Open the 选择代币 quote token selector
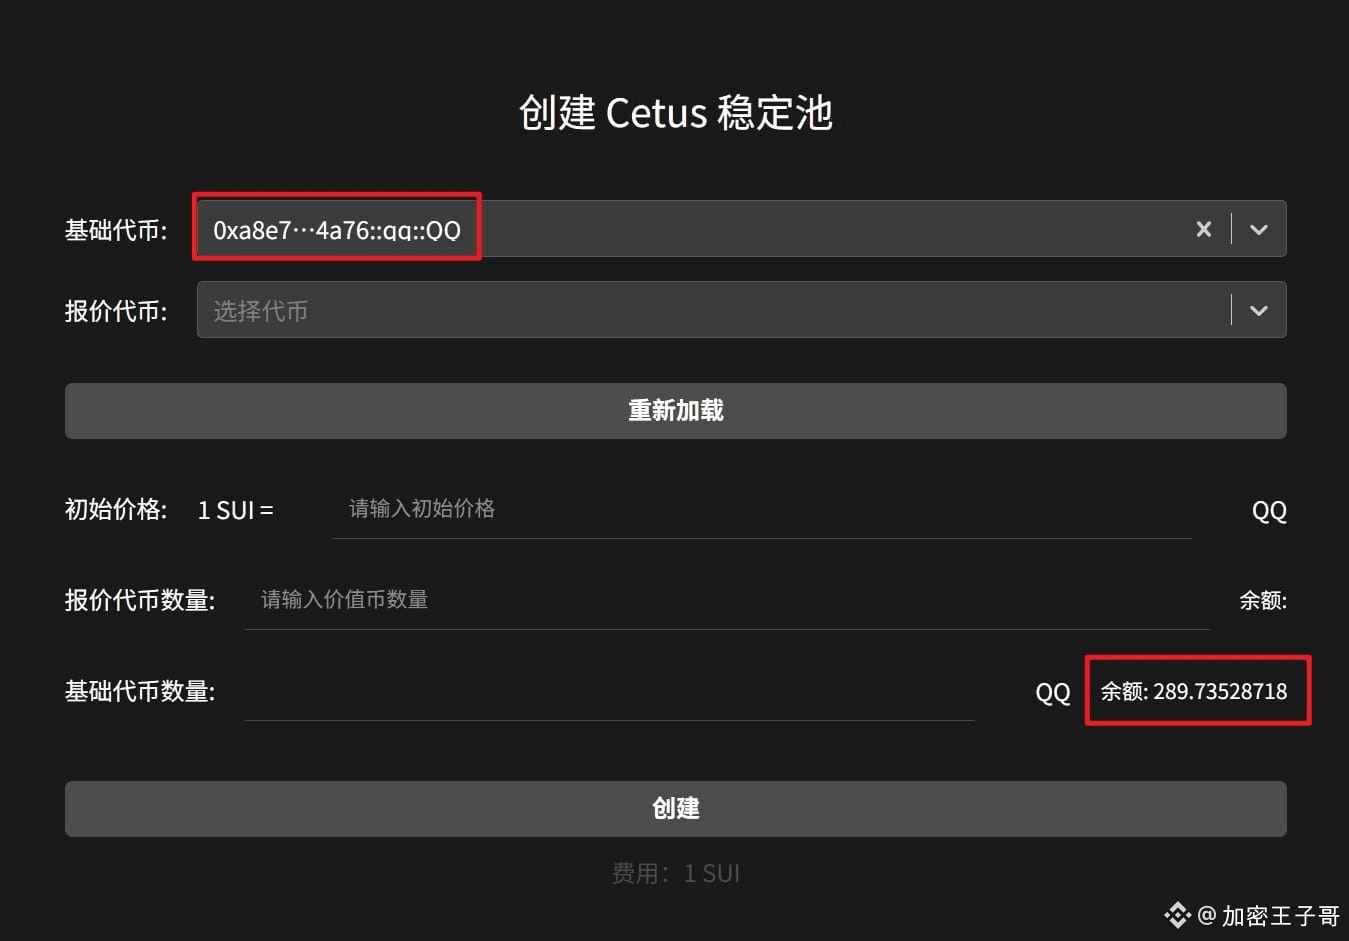Screen dimensions: 1349x941 point(700,310)
